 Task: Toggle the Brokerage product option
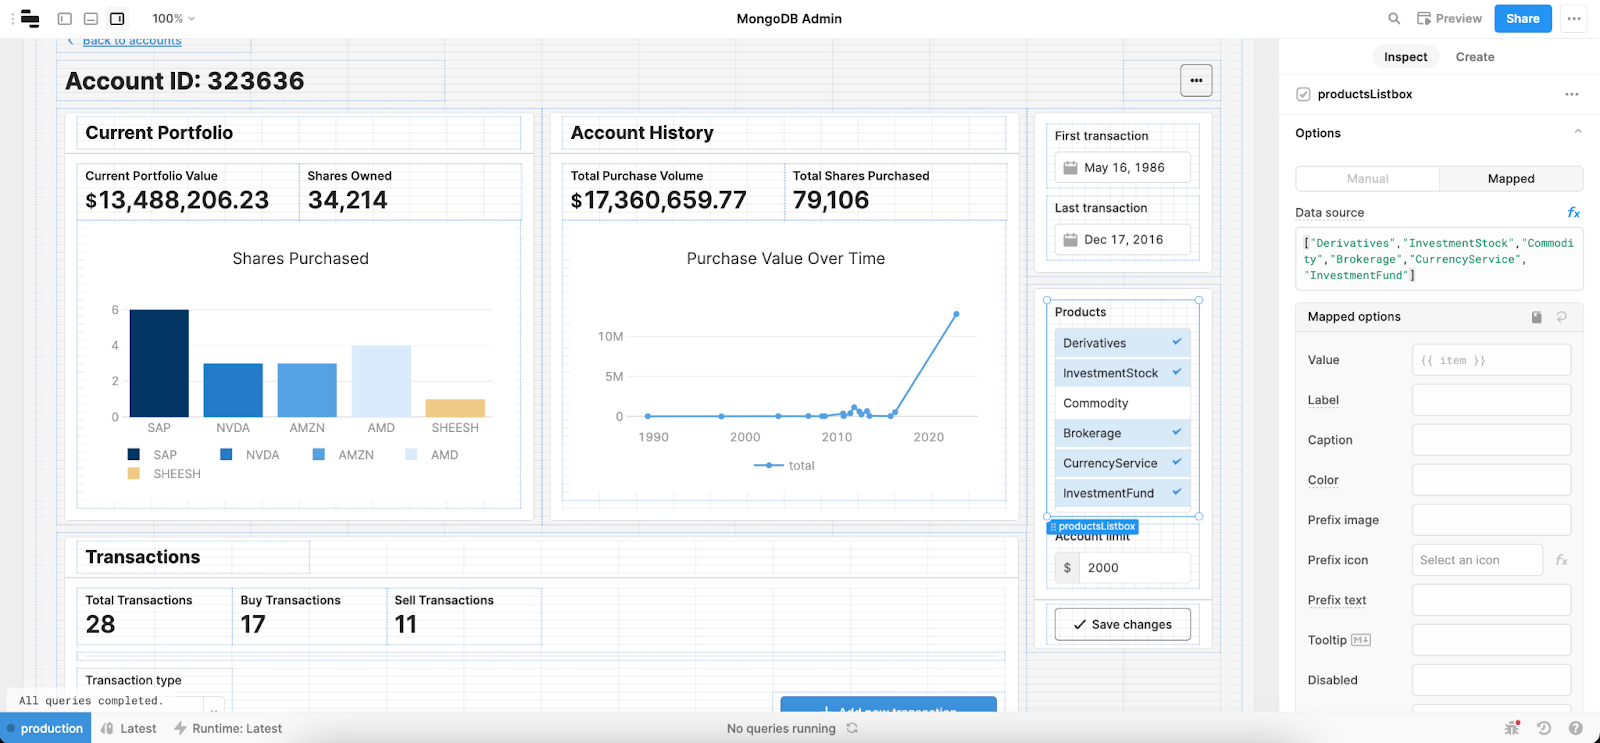pyautogui.click(x=1122, y=433)
